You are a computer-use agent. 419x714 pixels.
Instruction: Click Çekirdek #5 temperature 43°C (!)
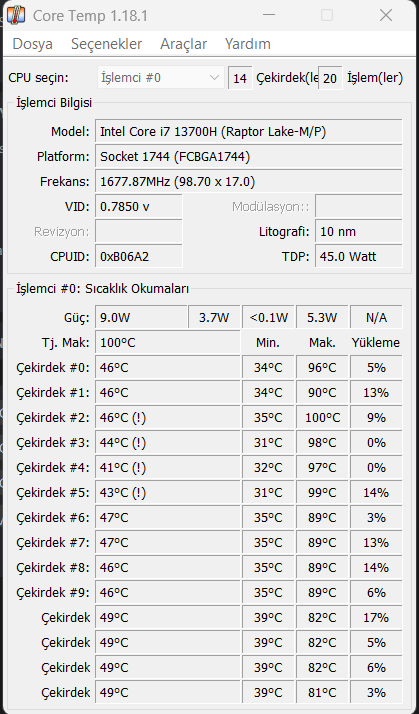[168, 493]
